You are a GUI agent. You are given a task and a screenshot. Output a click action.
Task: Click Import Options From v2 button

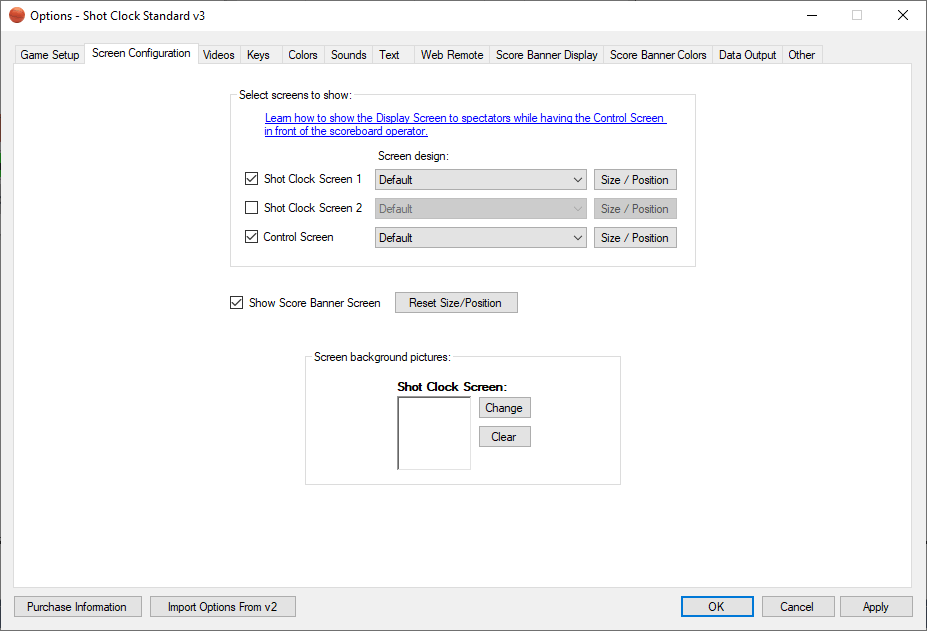pos(222,607)
